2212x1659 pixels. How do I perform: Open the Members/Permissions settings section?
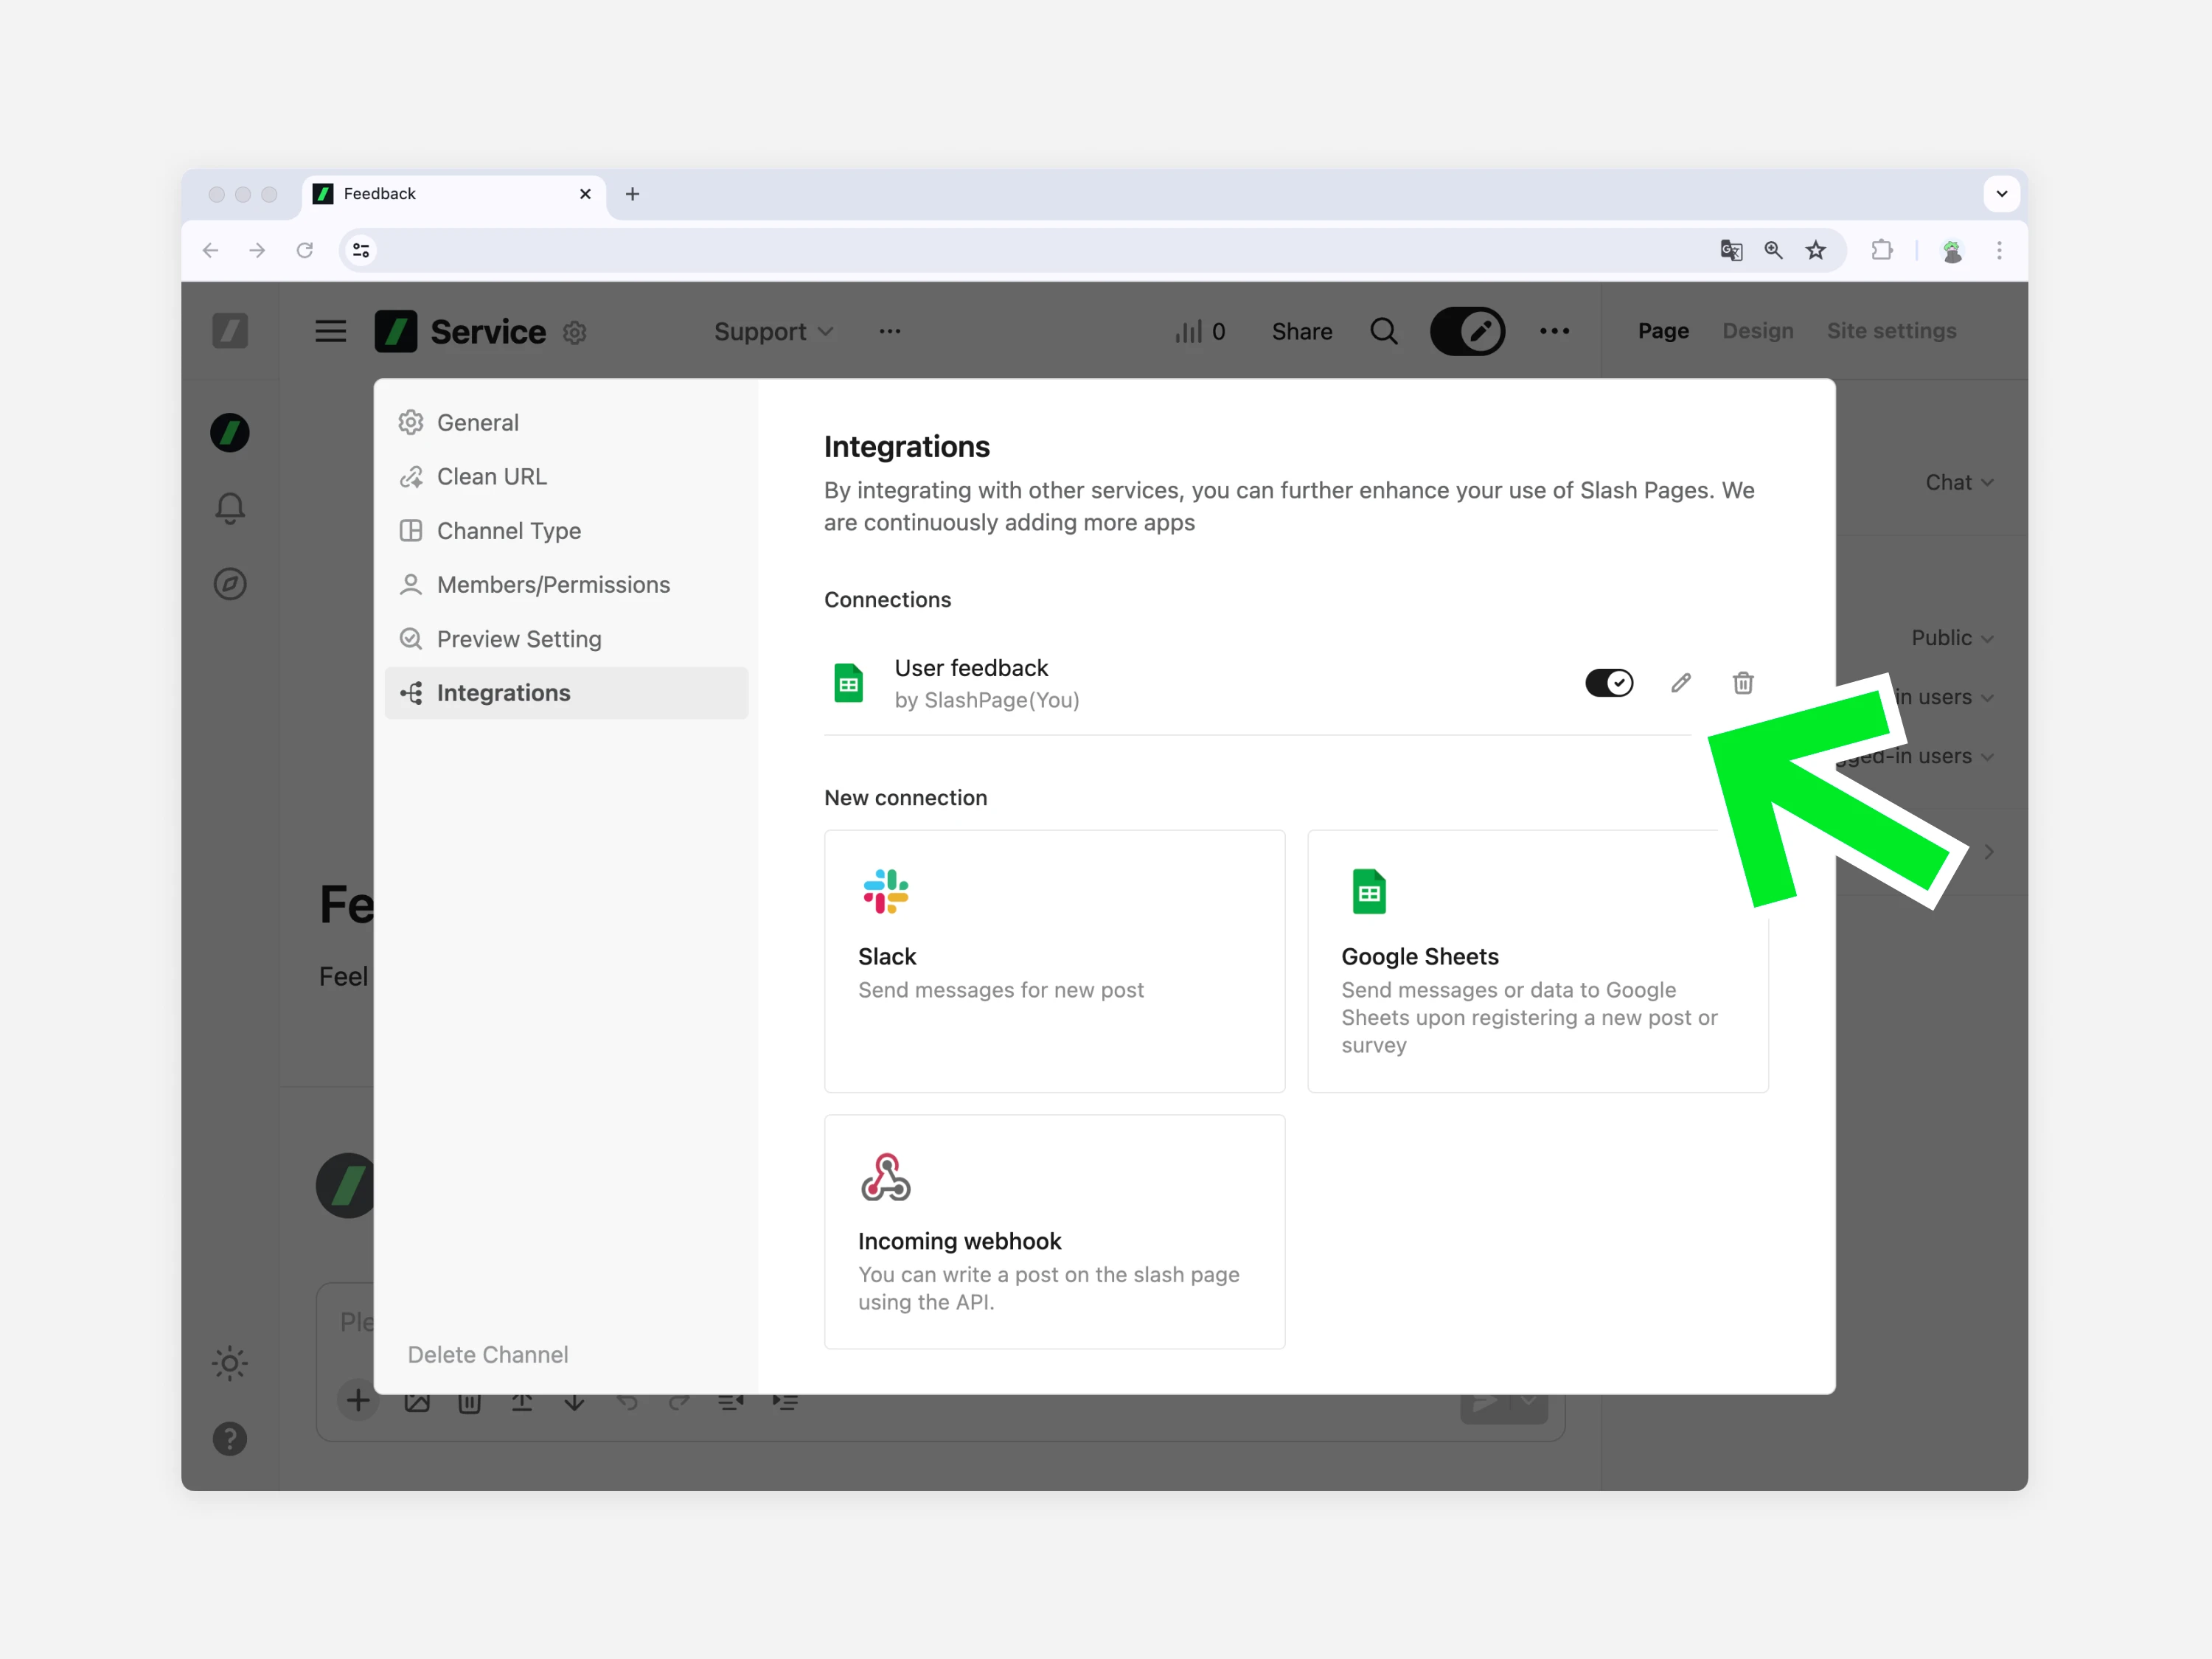point(566,584)
